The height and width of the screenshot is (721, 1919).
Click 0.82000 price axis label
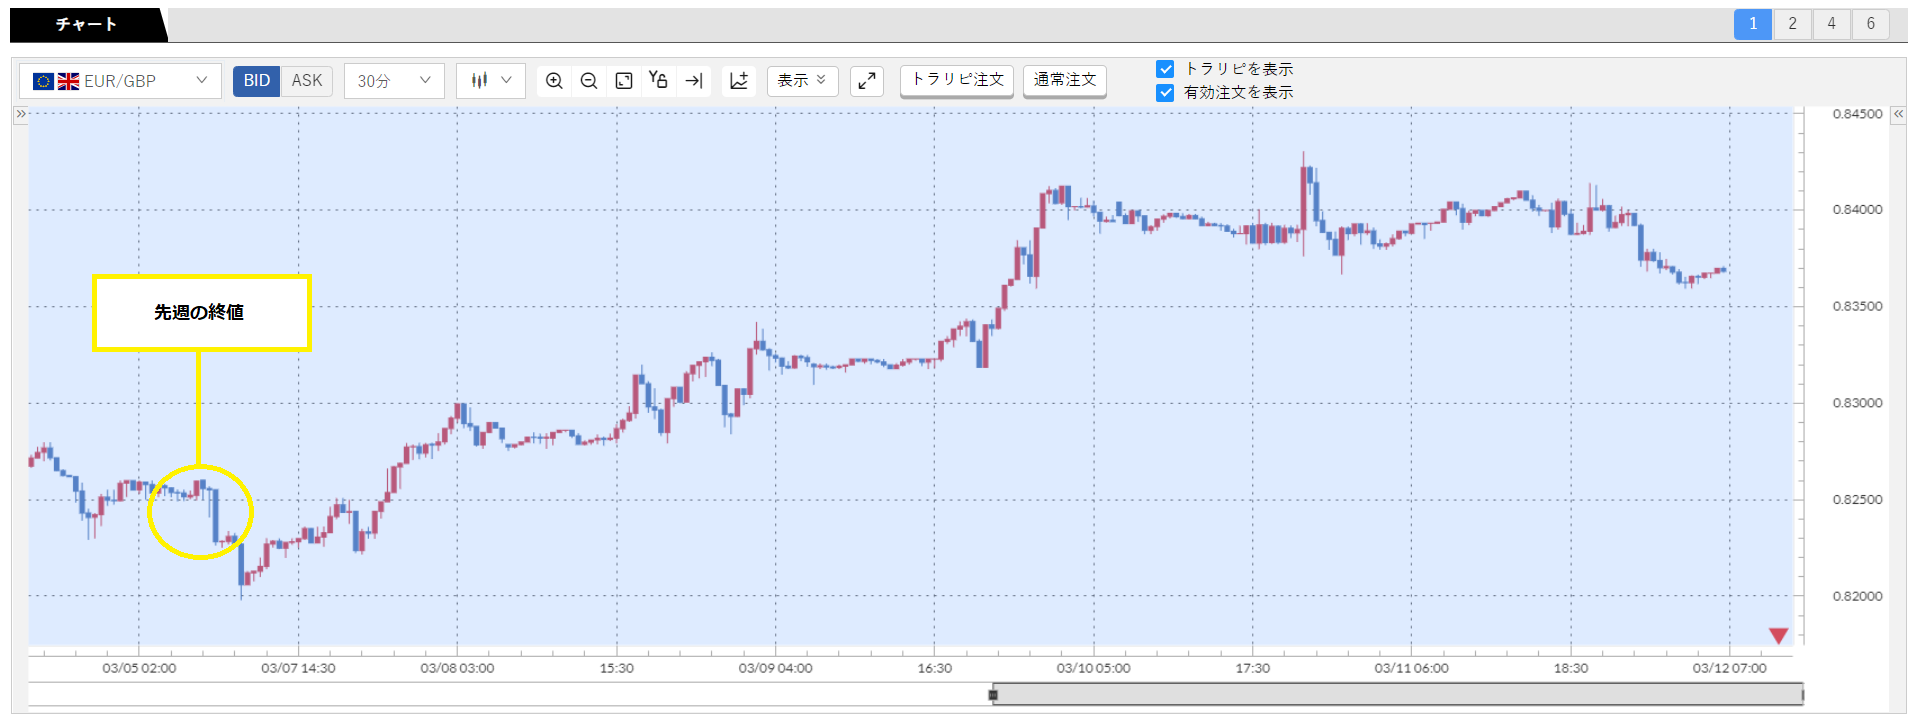[1857, 596]
